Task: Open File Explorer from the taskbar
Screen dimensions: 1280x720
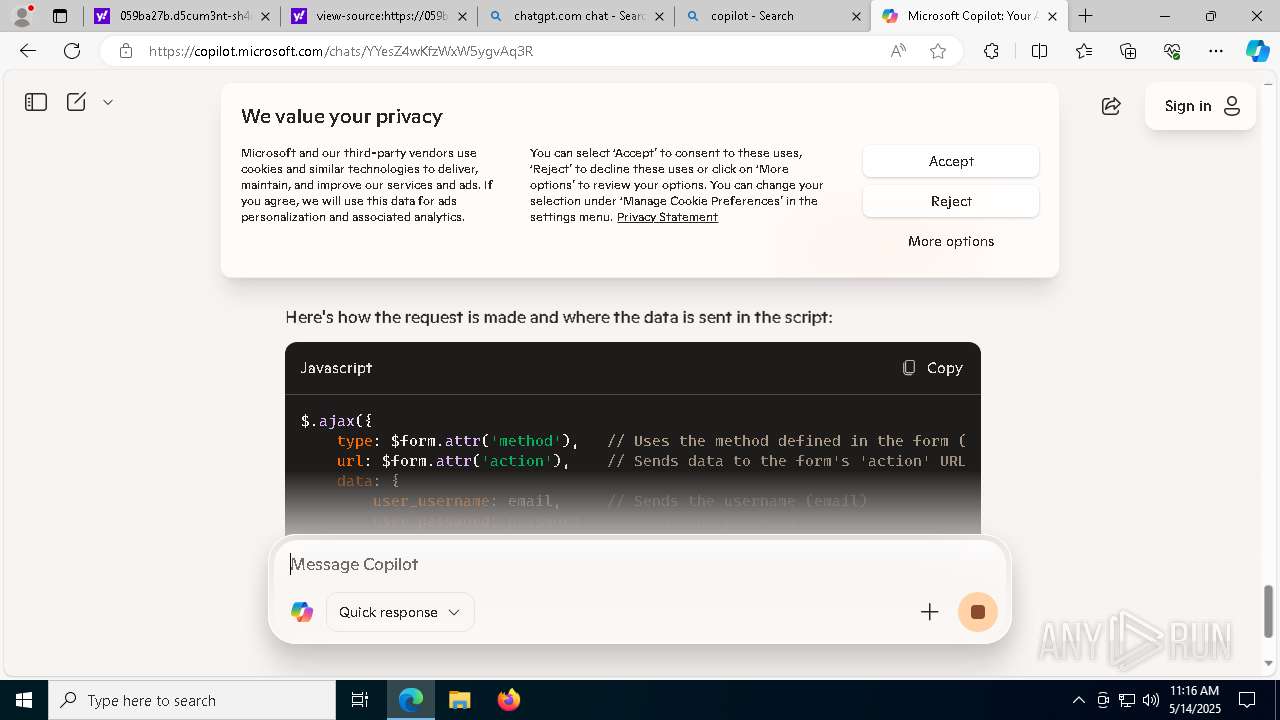Action: [460, 700]
